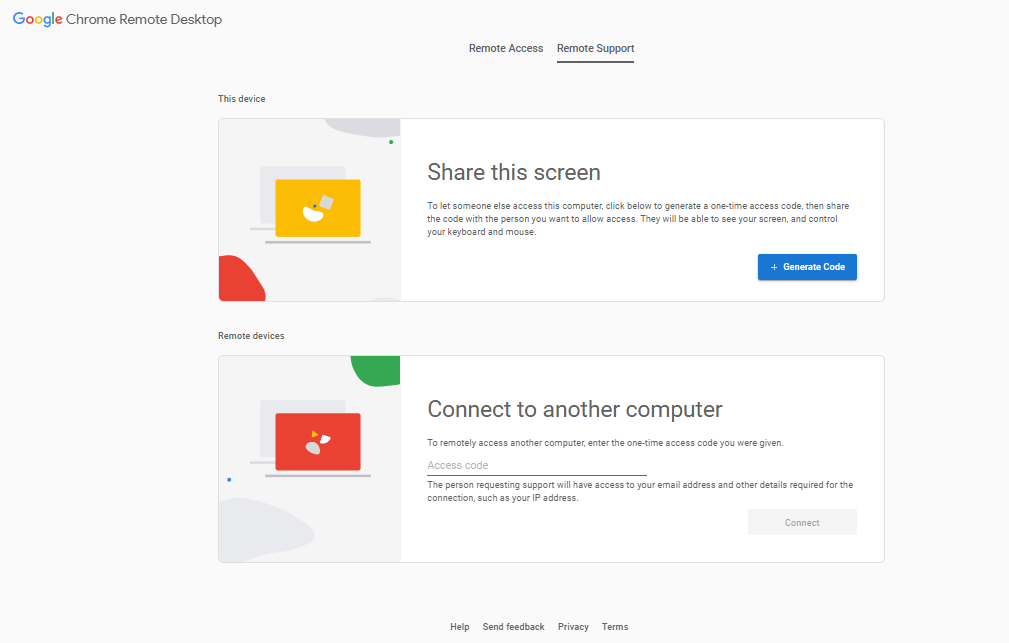The image size is (1009, 643).
Task: Click the Google logo in the header
Action: pos(37,19)
